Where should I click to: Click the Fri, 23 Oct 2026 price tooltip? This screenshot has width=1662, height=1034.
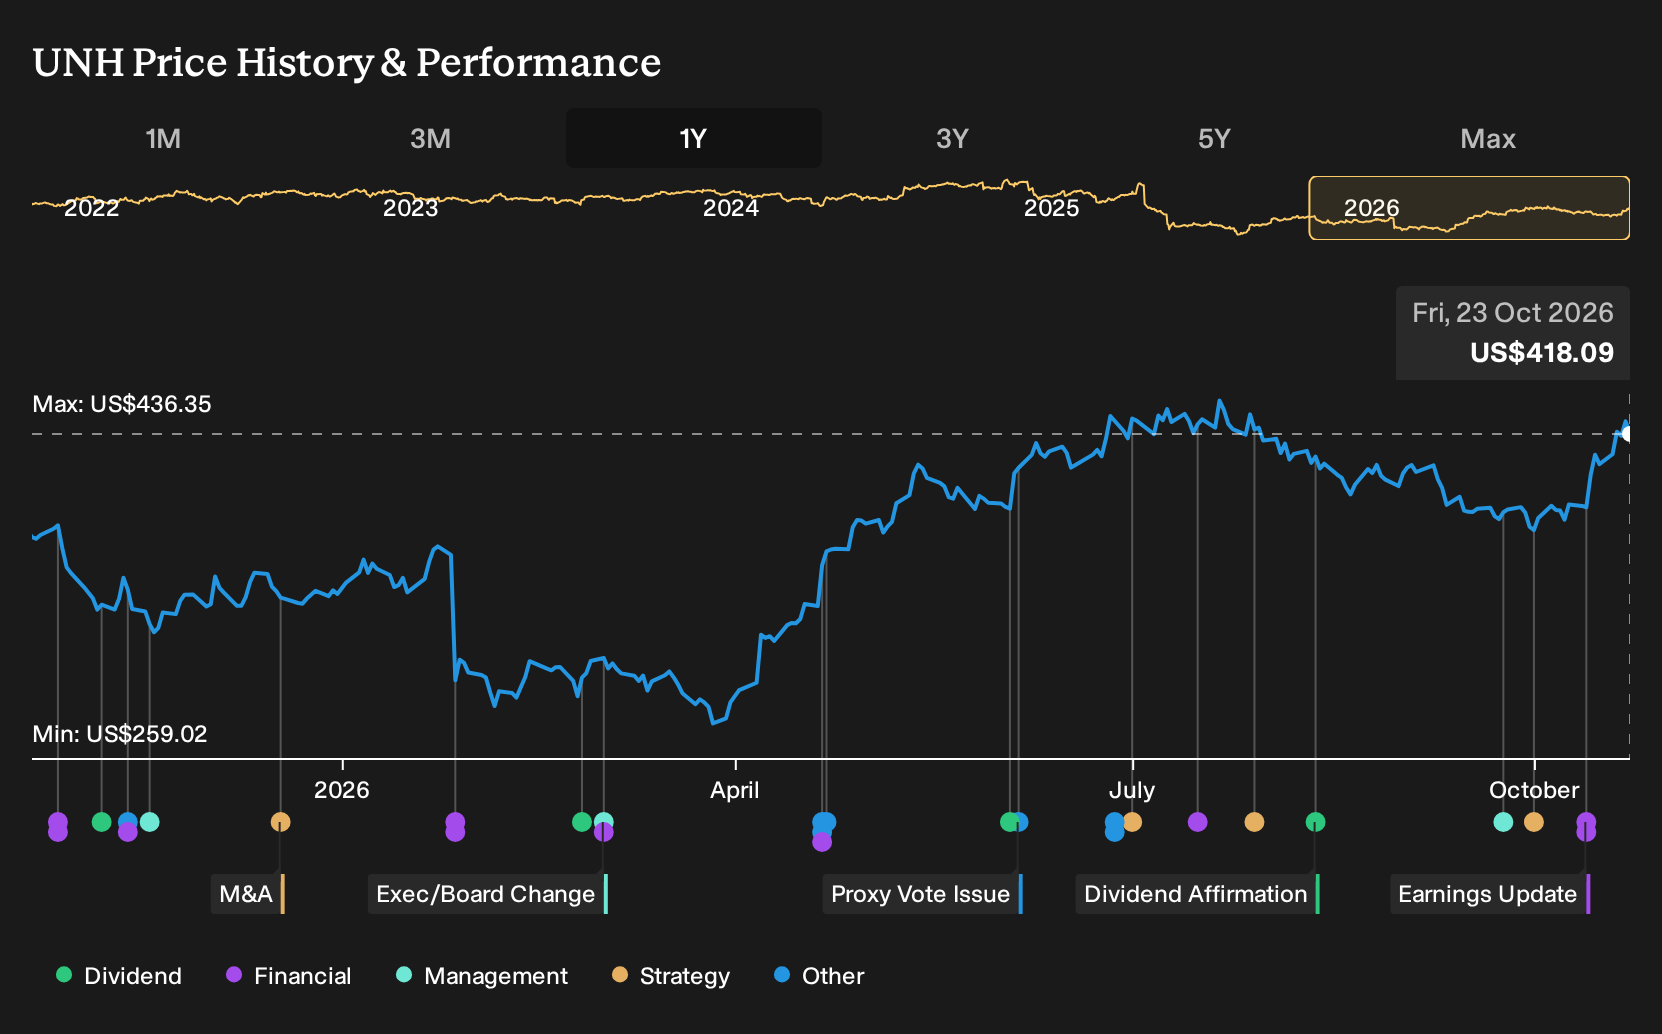click(1513, 333)
